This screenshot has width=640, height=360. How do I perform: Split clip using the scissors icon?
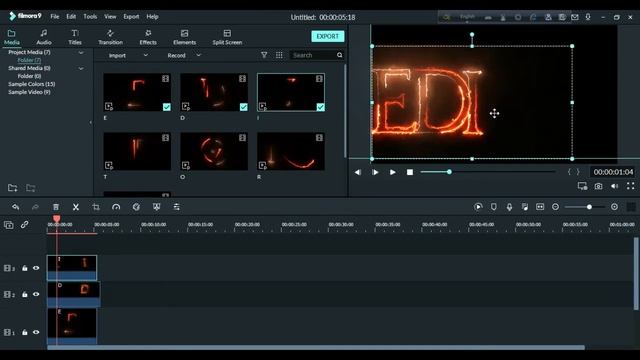(76, 207)
